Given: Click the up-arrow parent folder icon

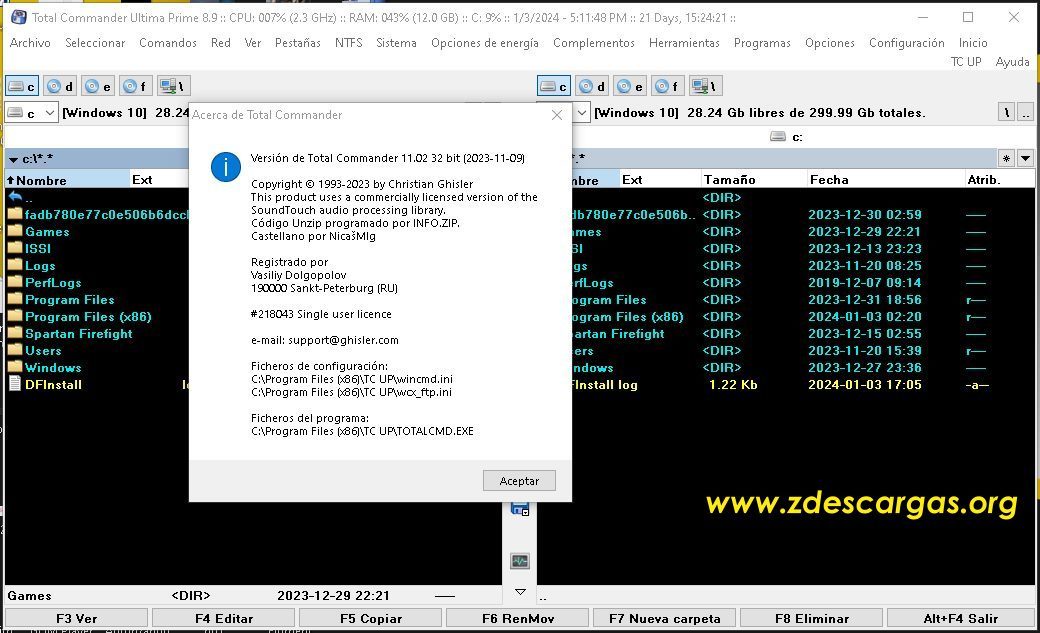Looking at the screenshot, I should coord(16,197).
